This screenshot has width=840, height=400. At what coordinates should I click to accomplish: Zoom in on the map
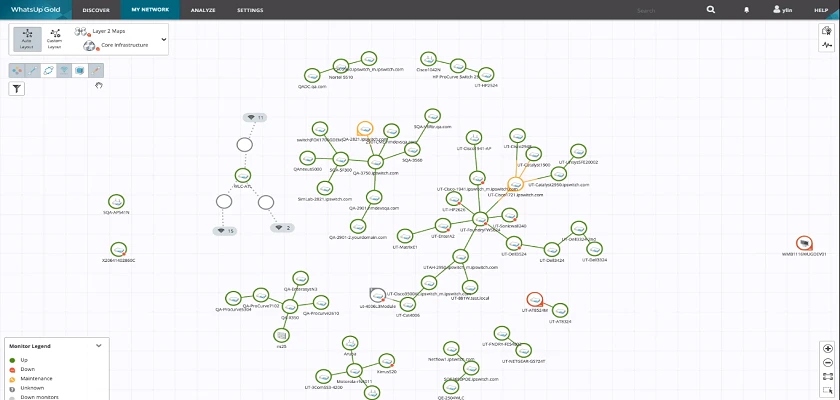(828, 348)
